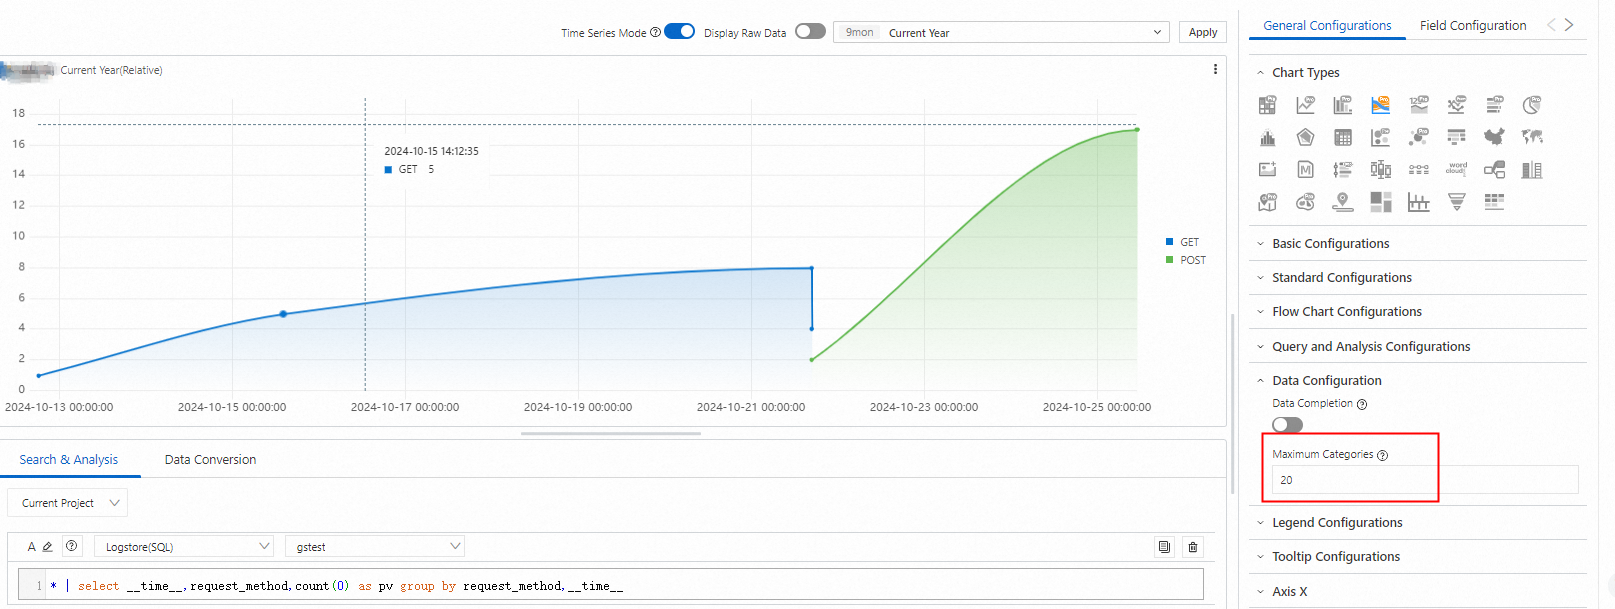Click the Maximum Categories help icon
Viewport: 1615px width, 609px height.
1383,455
